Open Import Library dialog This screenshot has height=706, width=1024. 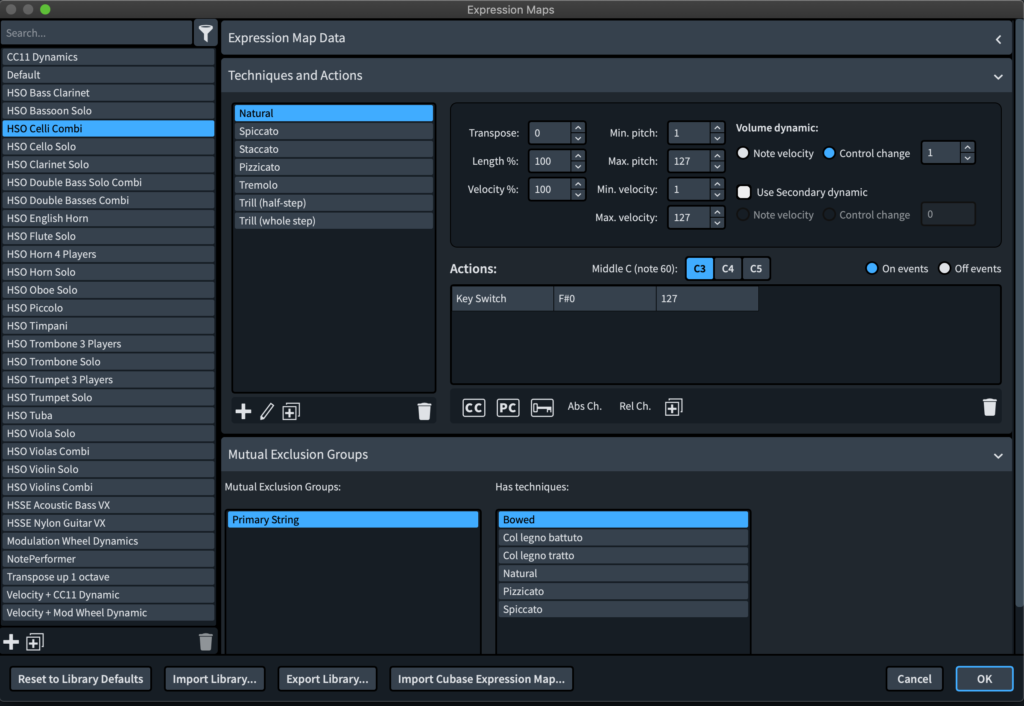click(214, 679)
